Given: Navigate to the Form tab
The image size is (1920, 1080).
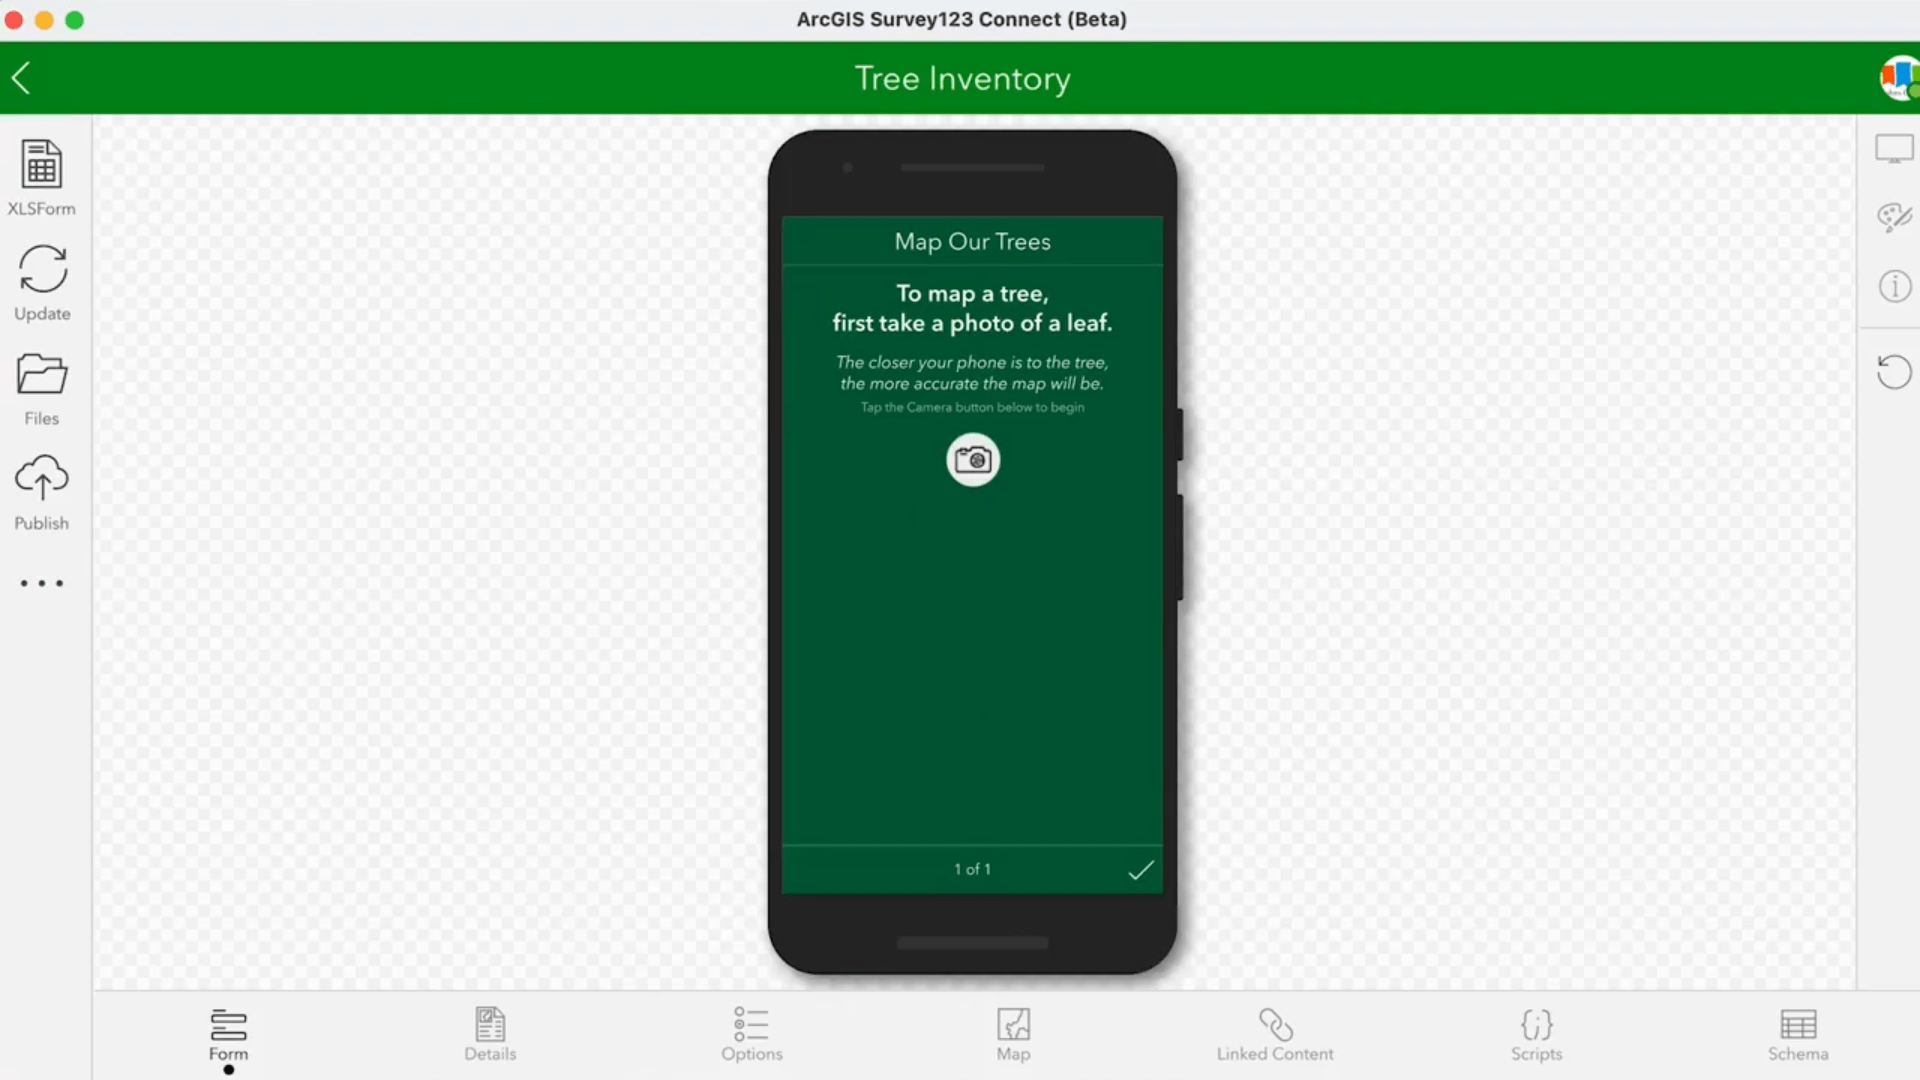Looking at the screenshot, I should pos(228,1033).
